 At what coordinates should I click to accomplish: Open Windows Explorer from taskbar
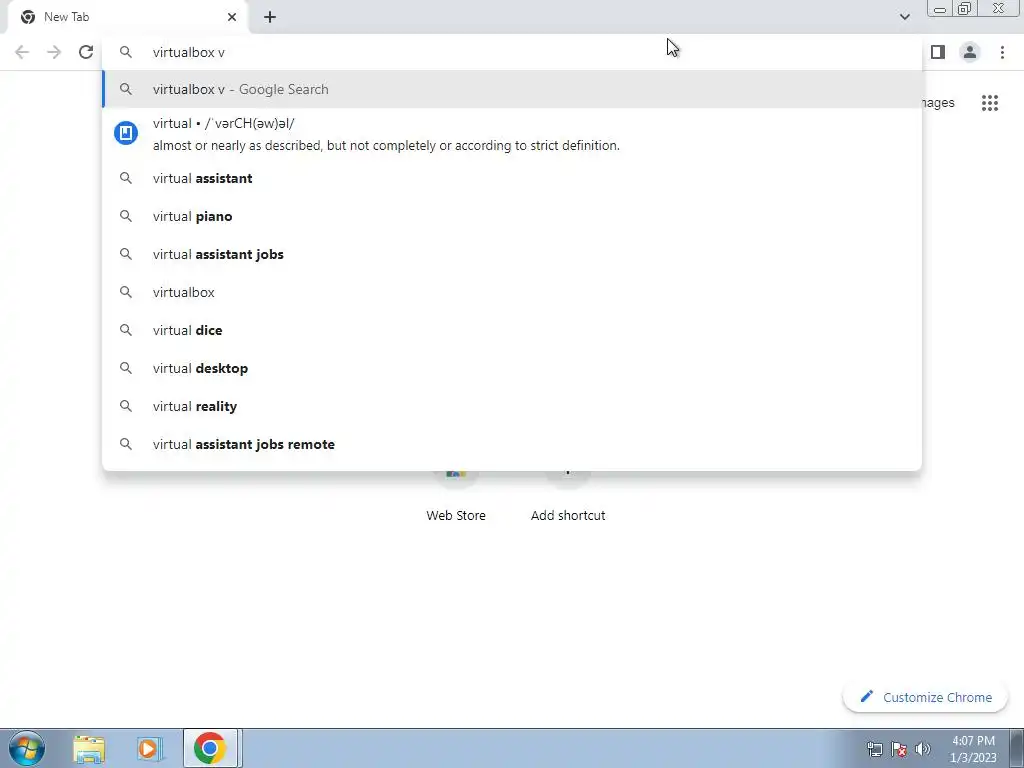(89, 749)
